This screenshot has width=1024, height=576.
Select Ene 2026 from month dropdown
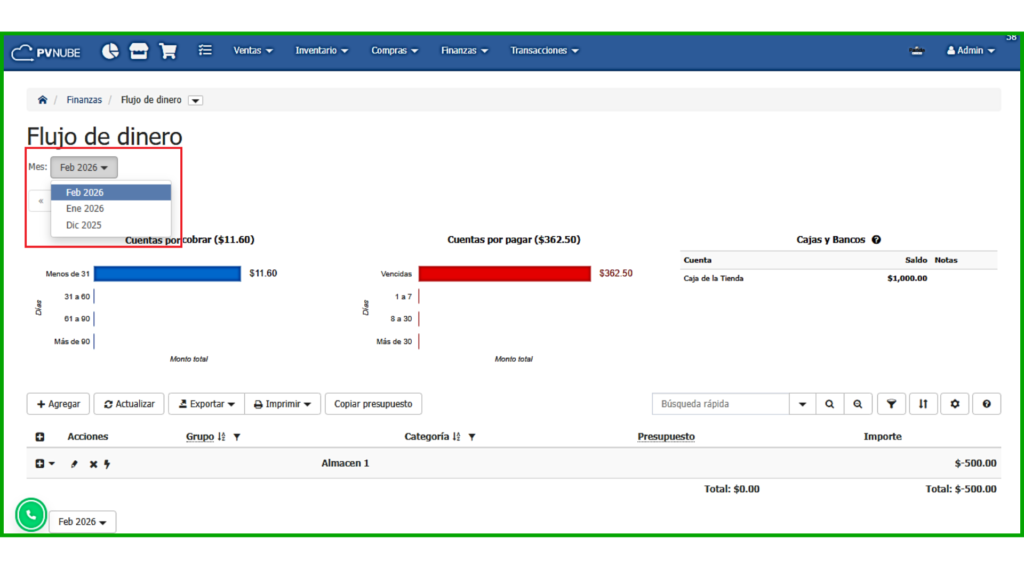tap(85, 209)
